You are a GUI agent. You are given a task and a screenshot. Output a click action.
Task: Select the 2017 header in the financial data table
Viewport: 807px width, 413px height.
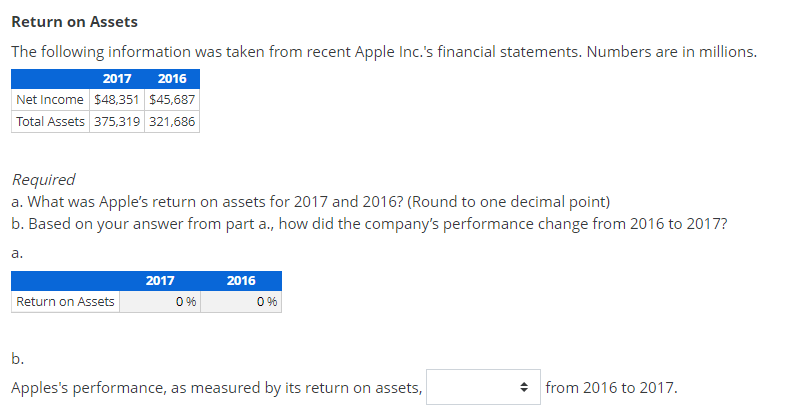tap(117, 79)
